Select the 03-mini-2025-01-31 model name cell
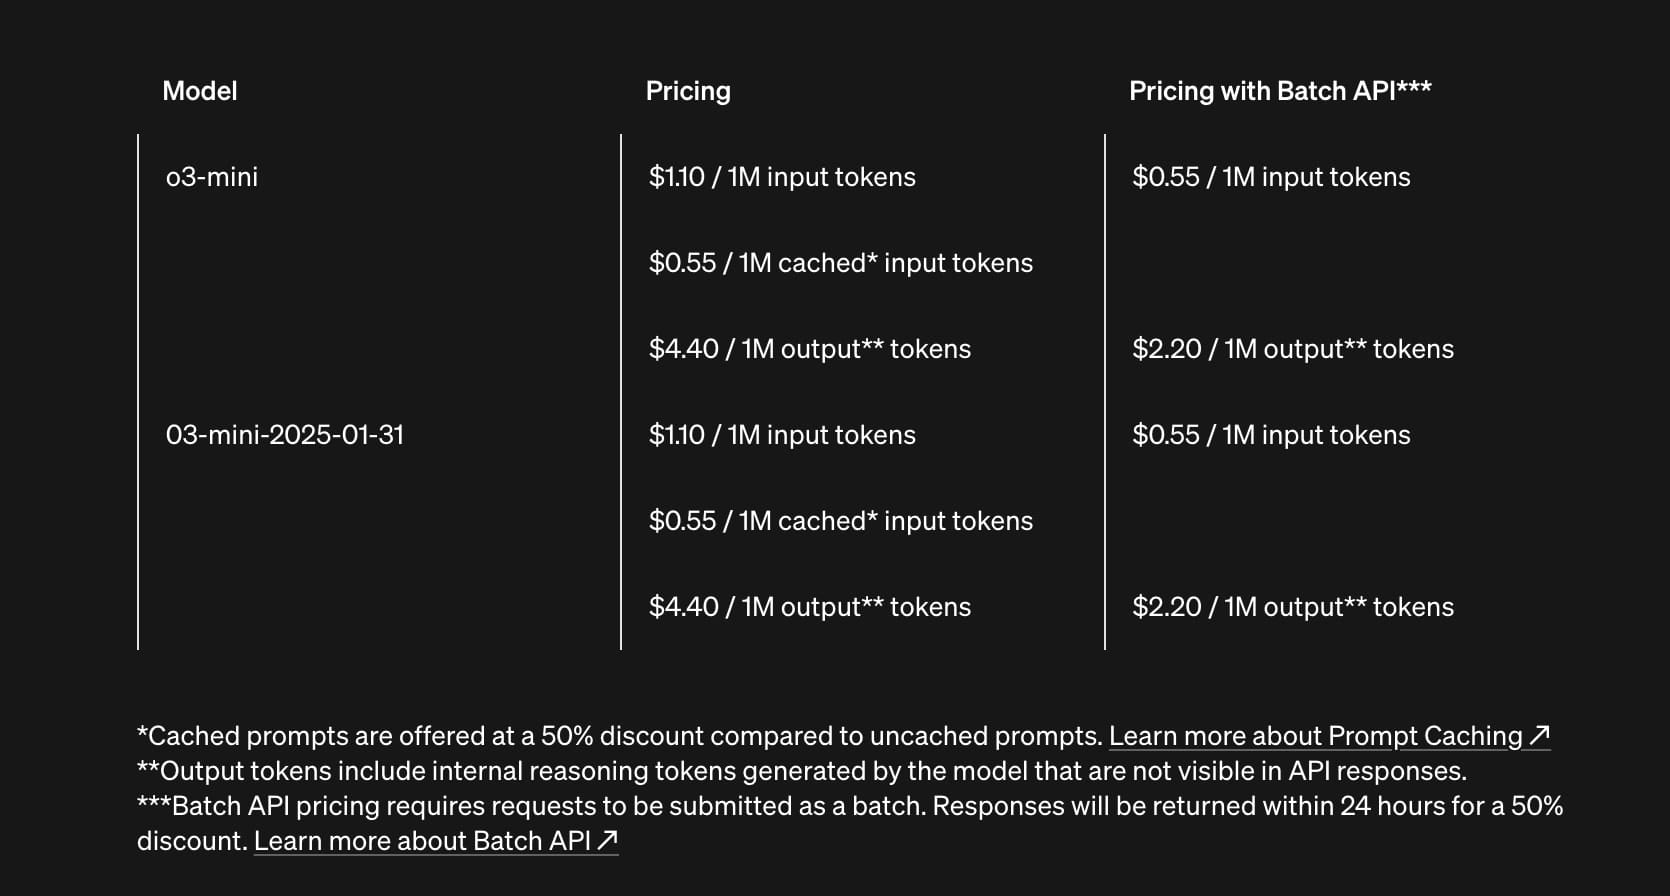Image resolution: width=1670 pixels, height=896 pixels. pyautogui.click(x=285, y=435)
